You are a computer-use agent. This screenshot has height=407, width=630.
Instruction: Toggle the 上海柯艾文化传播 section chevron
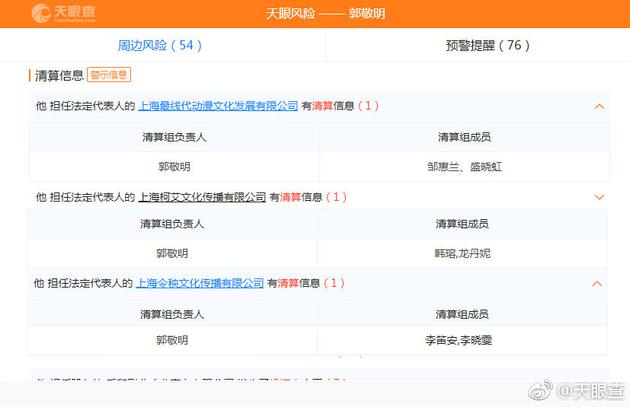tap(599, 197)
